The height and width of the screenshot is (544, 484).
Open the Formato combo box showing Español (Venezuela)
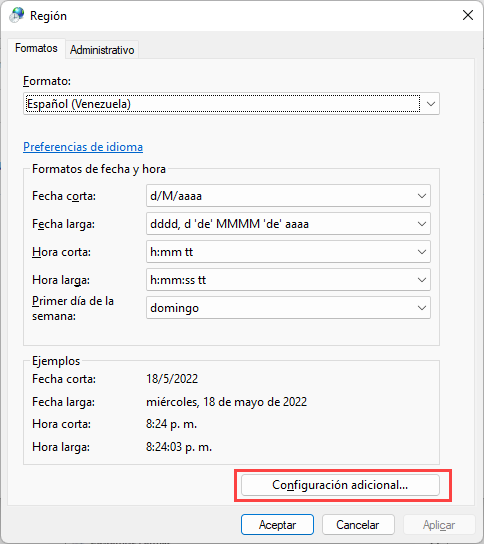point(231,104)
